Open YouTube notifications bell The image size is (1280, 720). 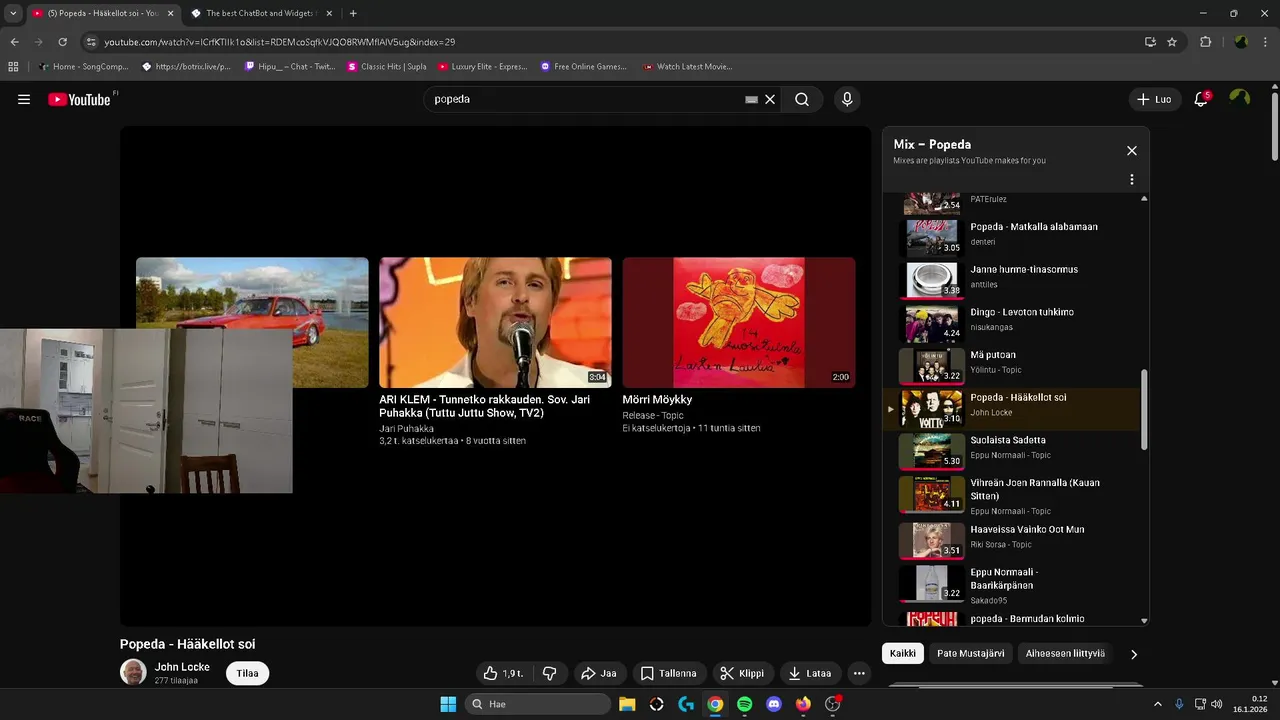pos(1201,99)
